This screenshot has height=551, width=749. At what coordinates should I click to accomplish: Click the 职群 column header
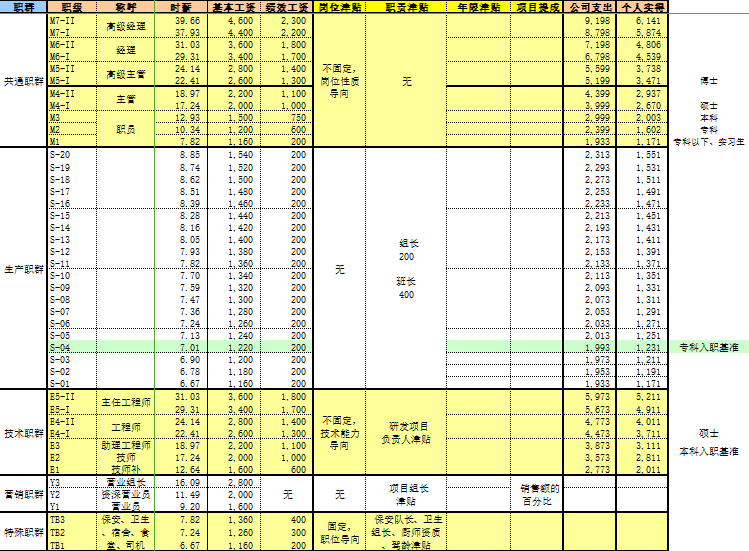tap(22, 7)
